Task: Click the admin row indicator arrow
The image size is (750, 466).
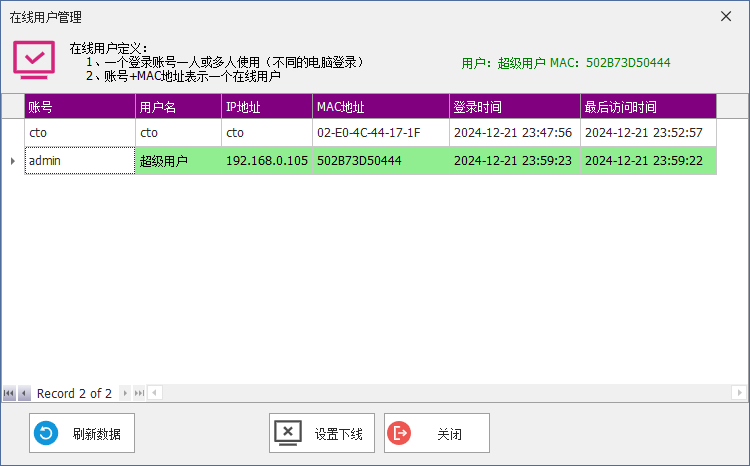Action: [13, 161]
